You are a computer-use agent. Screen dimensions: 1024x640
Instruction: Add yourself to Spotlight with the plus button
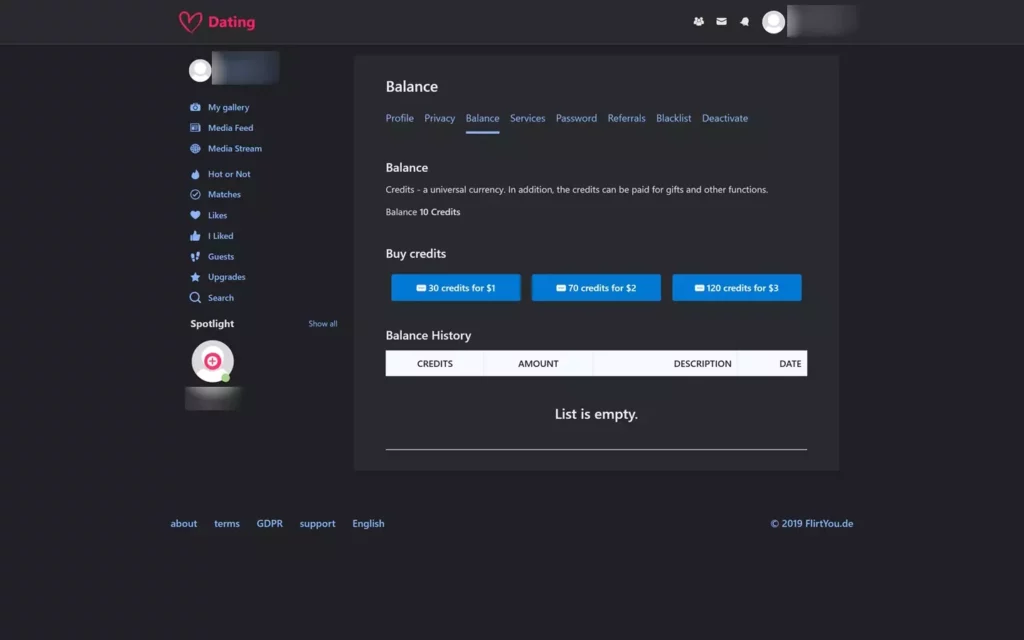tap(212, 360)
